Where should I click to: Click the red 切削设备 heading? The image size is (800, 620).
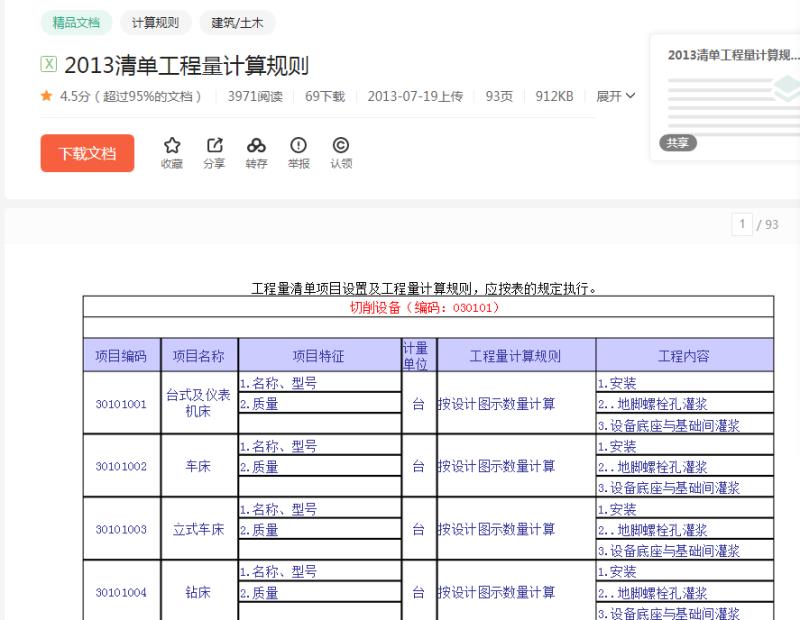424,308
